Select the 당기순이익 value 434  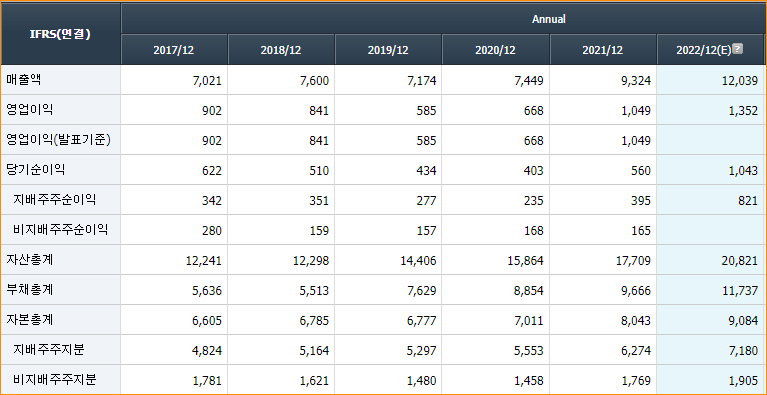(x=427, y=171)
